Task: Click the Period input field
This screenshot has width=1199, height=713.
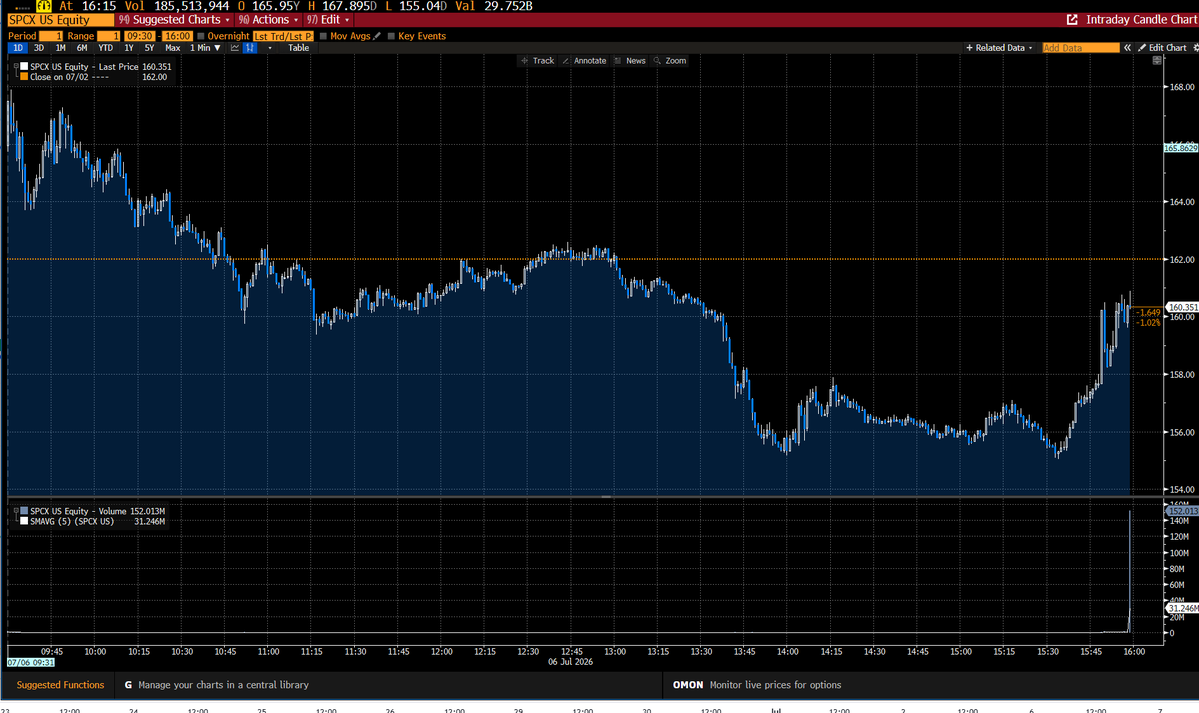Action: point(51,36)
